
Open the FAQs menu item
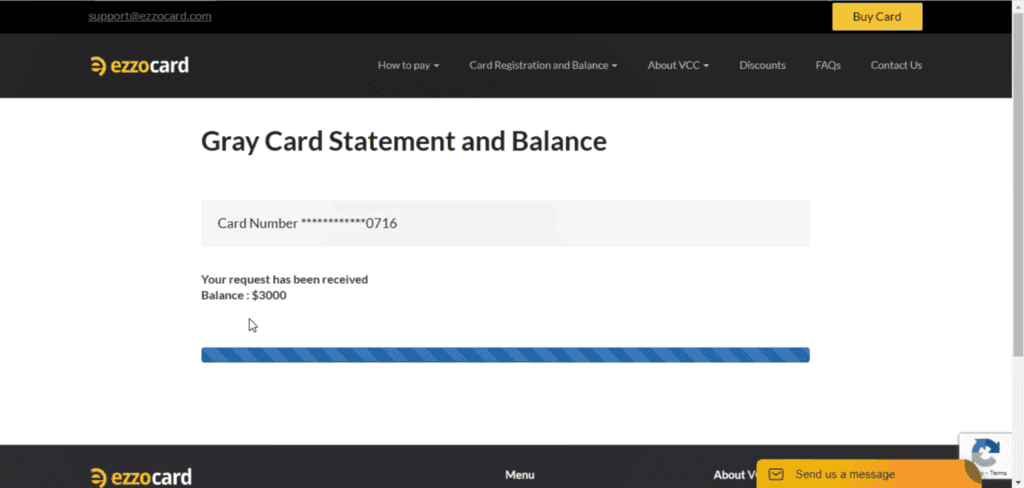[828, 65]
